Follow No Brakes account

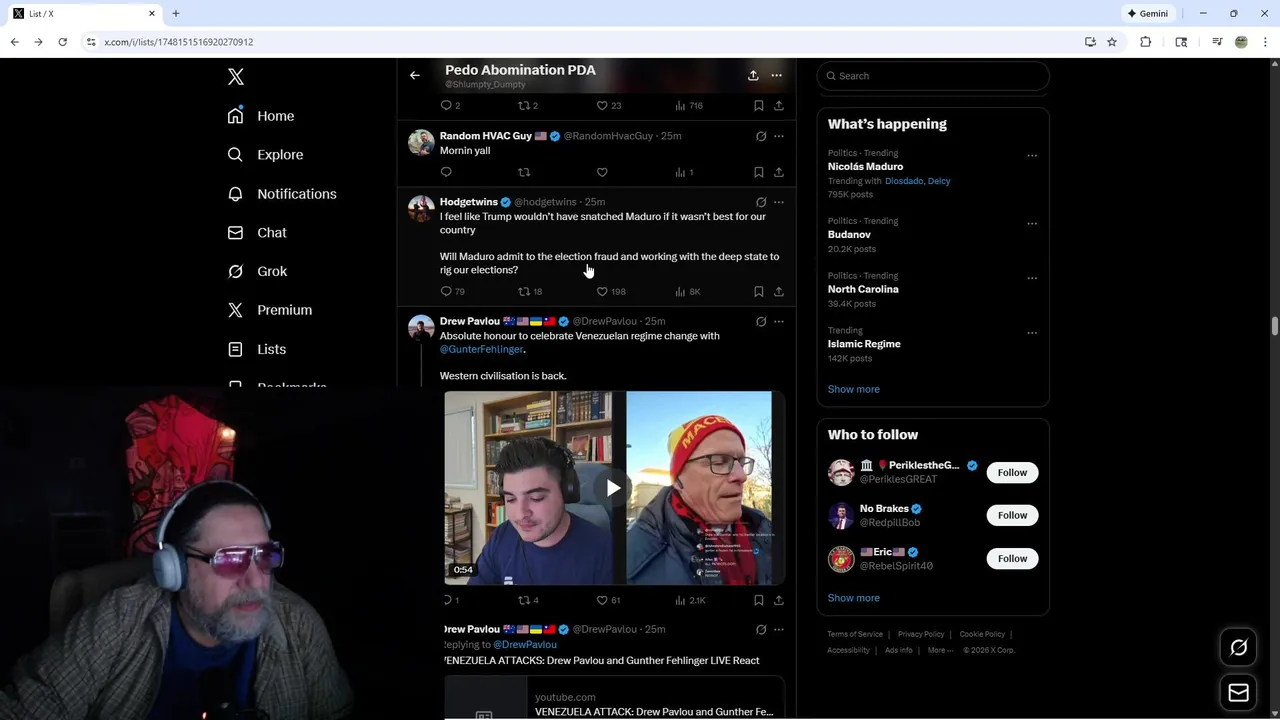click(x=1012, y=516)
